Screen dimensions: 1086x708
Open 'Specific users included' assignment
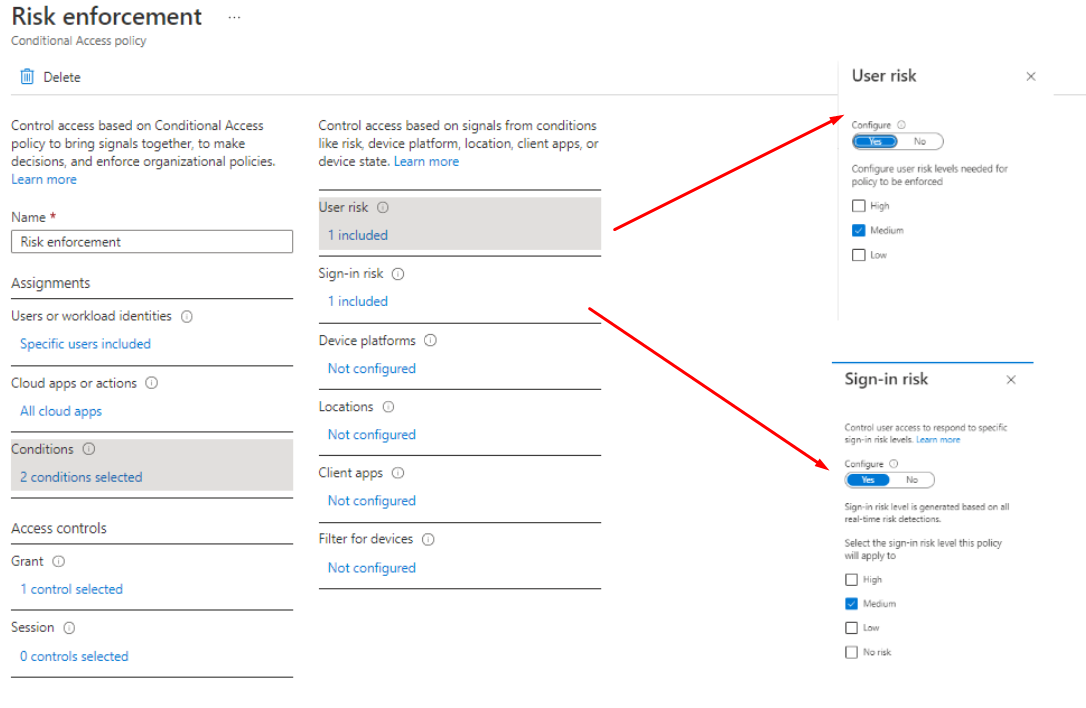pyautogui.click(x=85, y=344)
